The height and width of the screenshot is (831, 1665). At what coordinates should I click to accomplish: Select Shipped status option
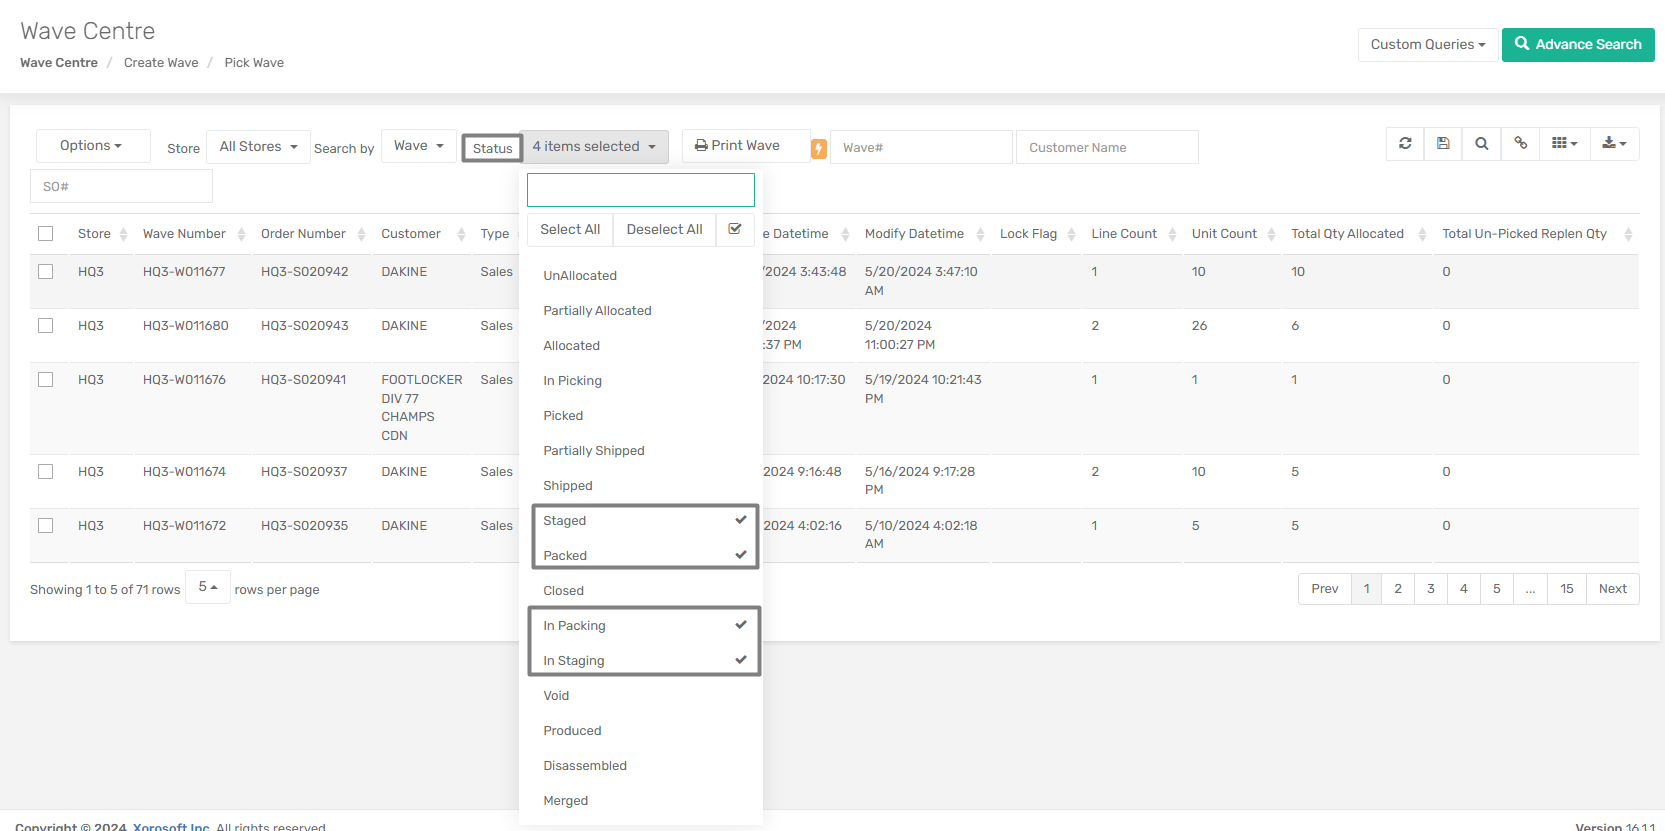tap(641, 485)
